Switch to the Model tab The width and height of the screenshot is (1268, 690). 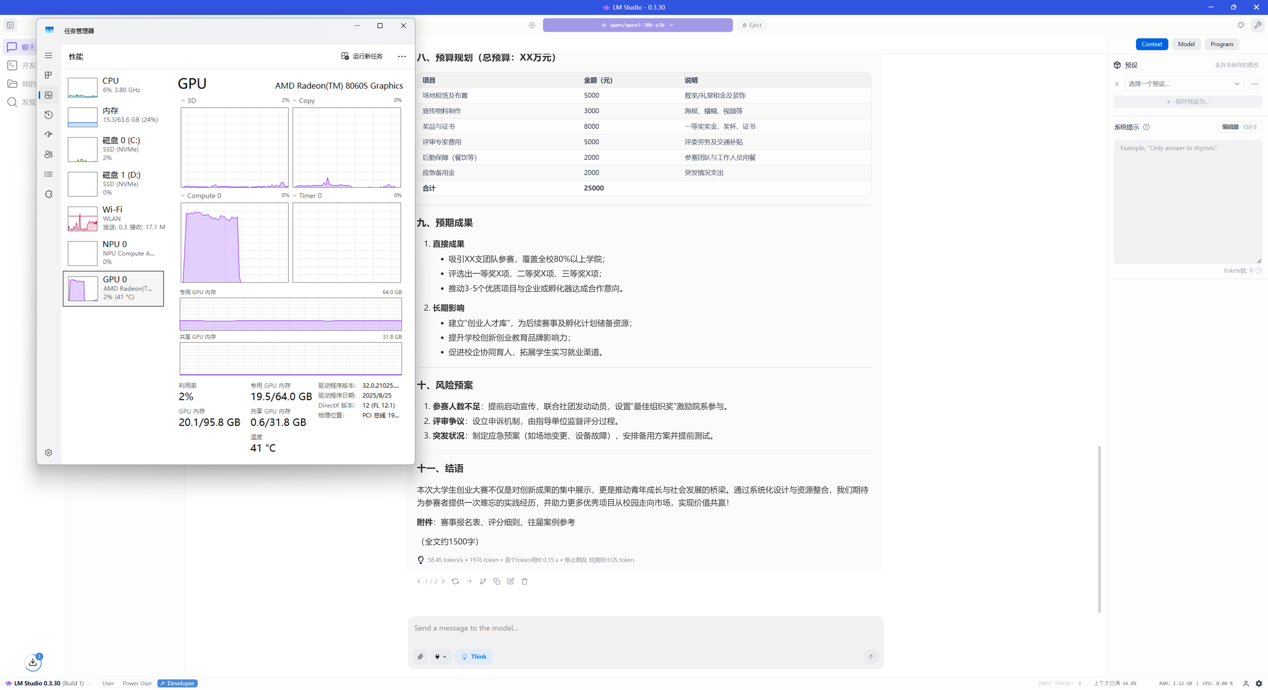coord(1186,44)
